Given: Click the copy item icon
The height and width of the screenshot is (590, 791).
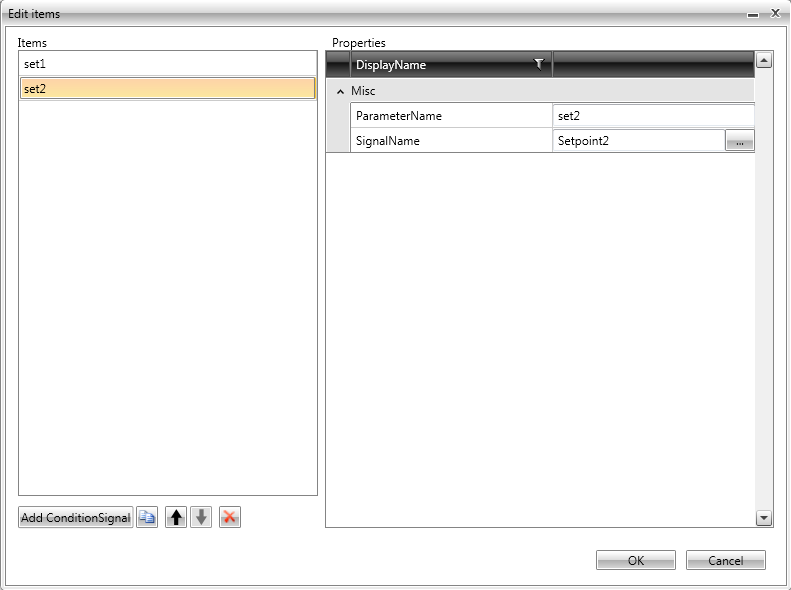Looking at the screenshot, I should (x=147, y=517).
